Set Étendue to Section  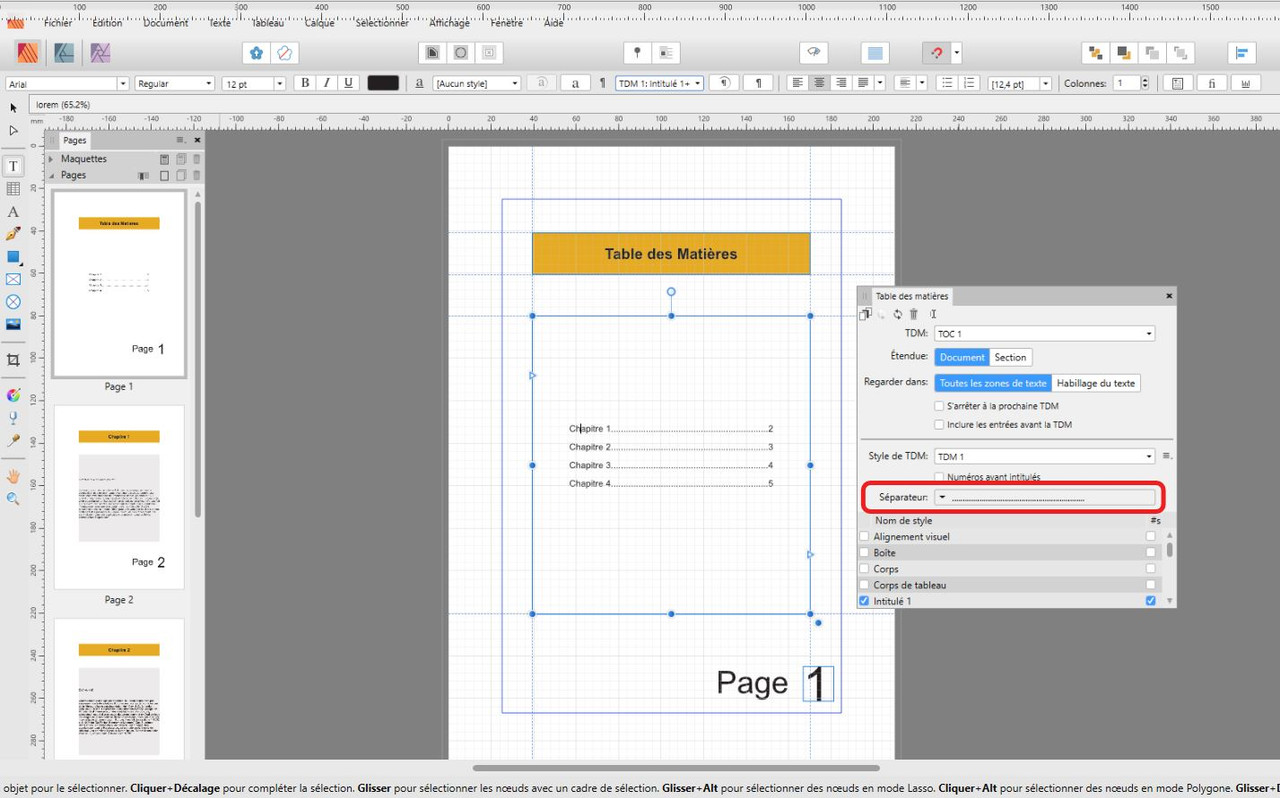click(1010, 357)
